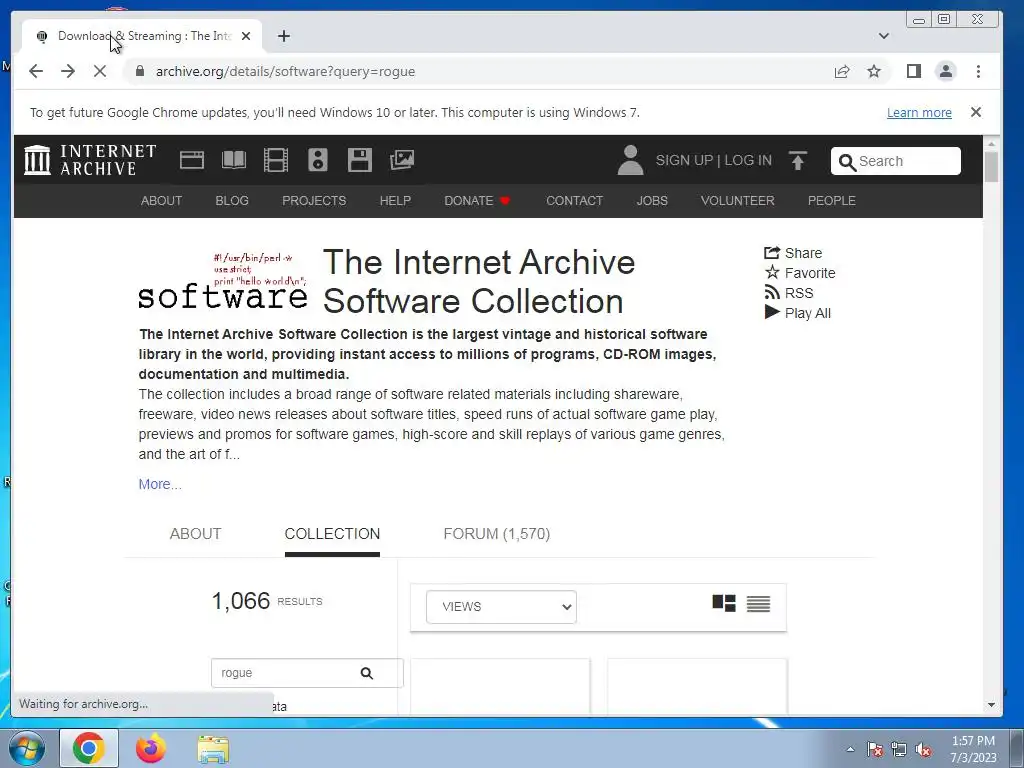Open the Web (Wayback) media icon
This screenshot has width=1024, height=768.
click(192, 160)
